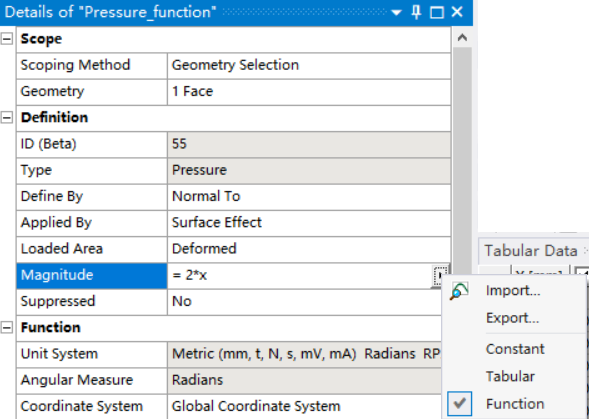Change the Define By Normal To value

(x=309, y=197)
